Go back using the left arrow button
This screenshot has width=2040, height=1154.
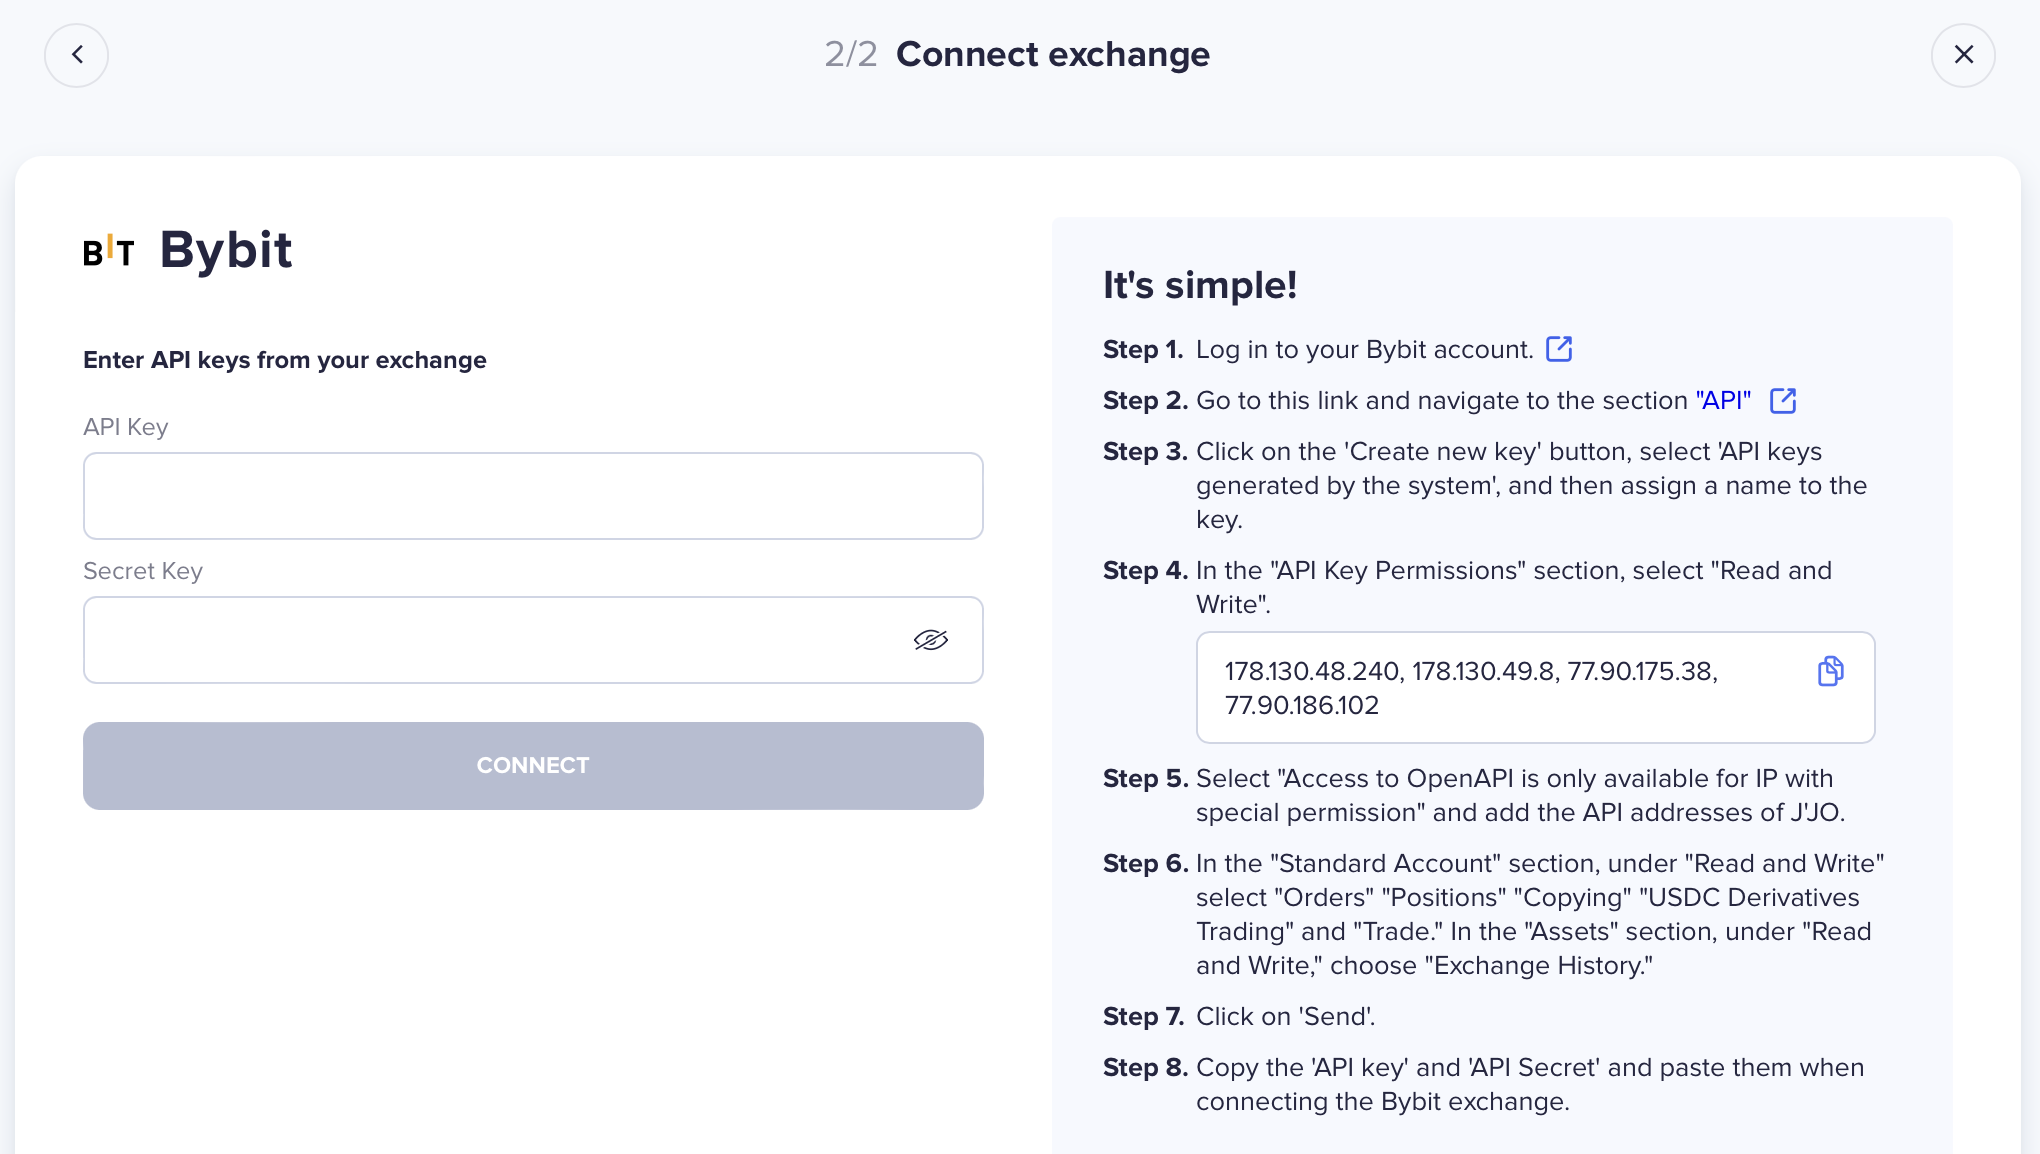(76, 55)
